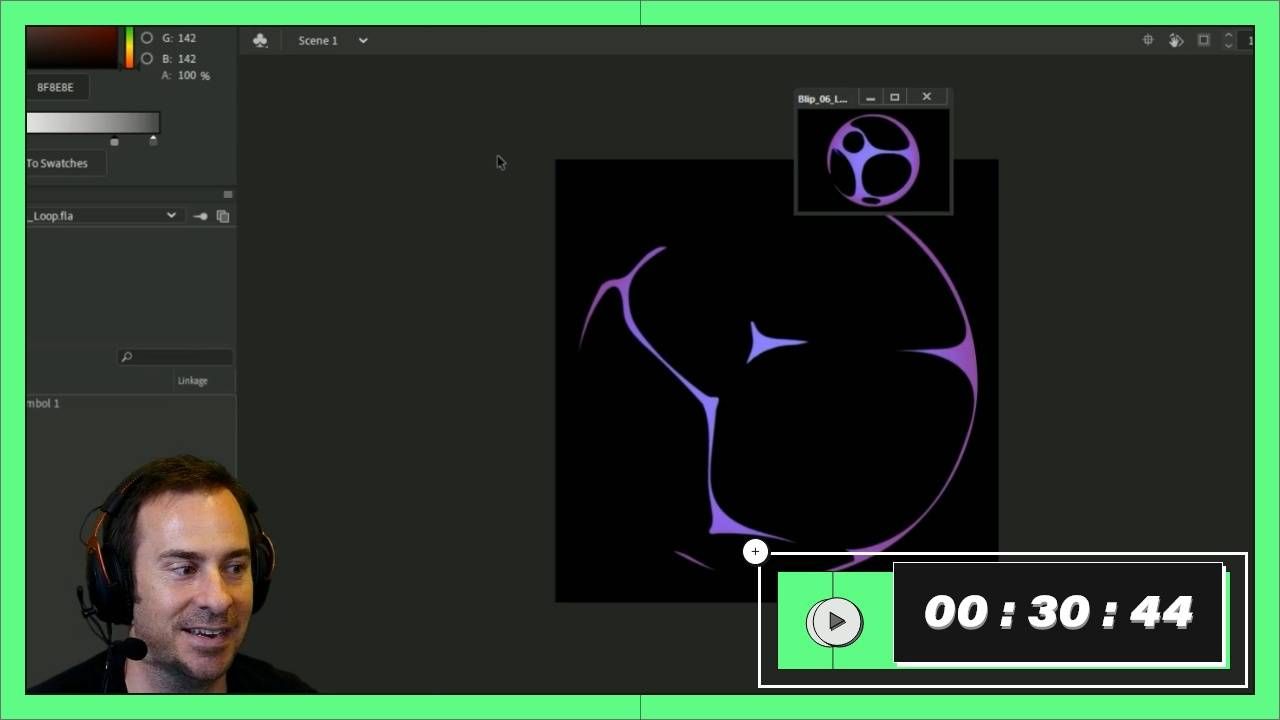The height and width of the screenshot is (720, 1280).
Task: Click the purple orb preview thumbnail
Action: [873, 160]
